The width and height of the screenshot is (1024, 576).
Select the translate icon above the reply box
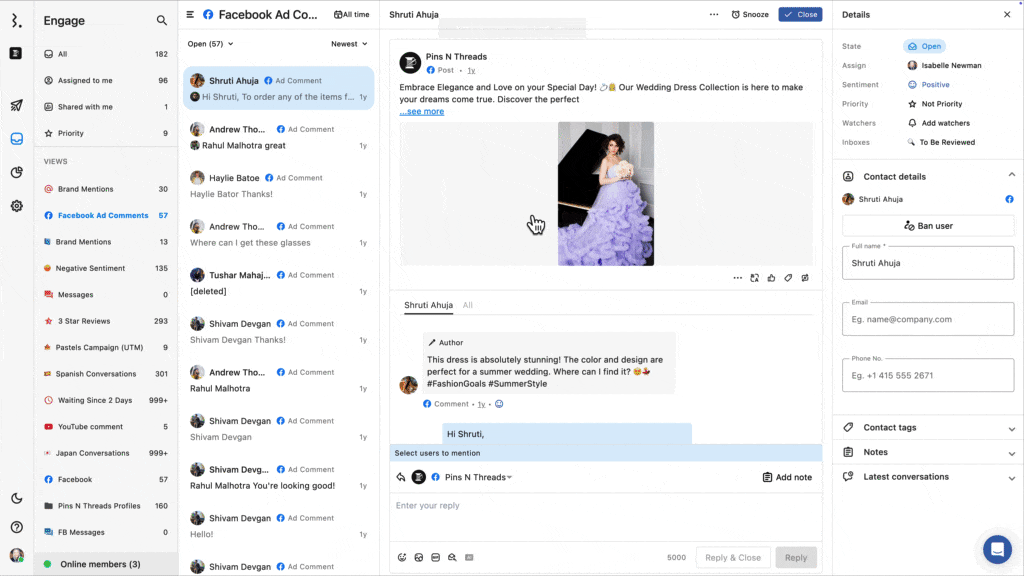coord(755,278)
